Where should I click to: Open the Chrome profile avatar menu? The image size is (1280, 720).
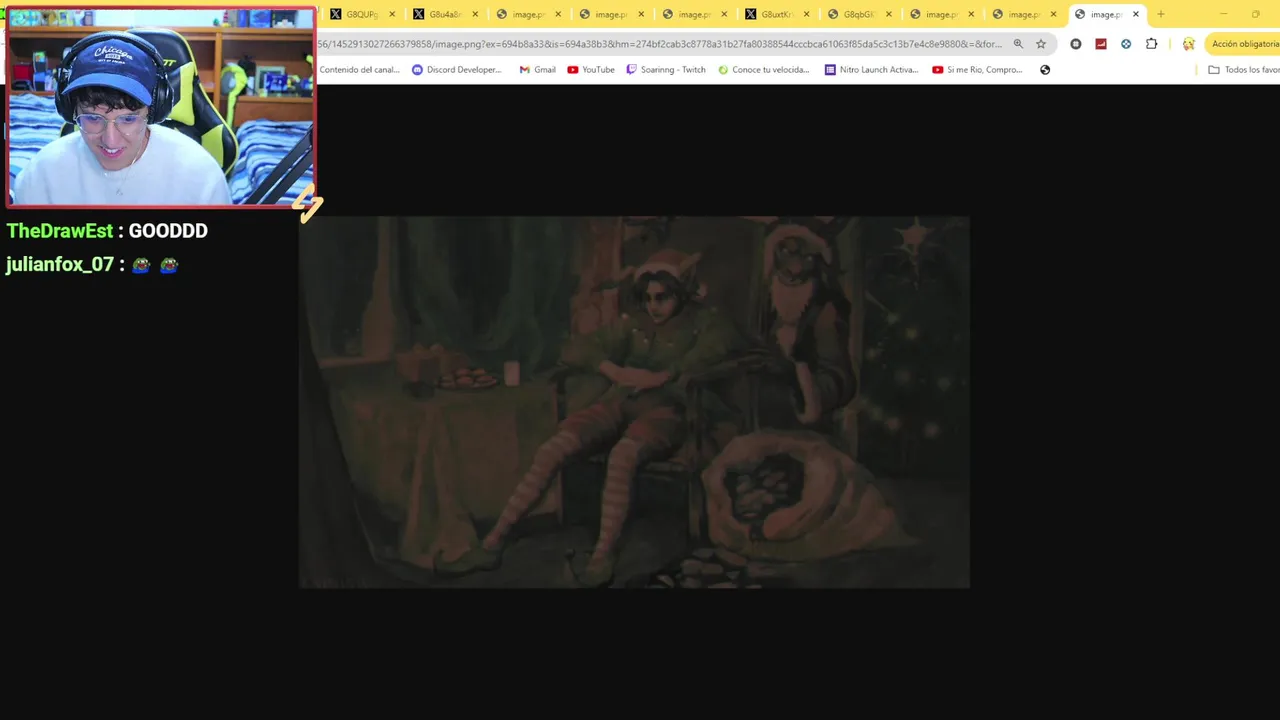click(1188, 44)
